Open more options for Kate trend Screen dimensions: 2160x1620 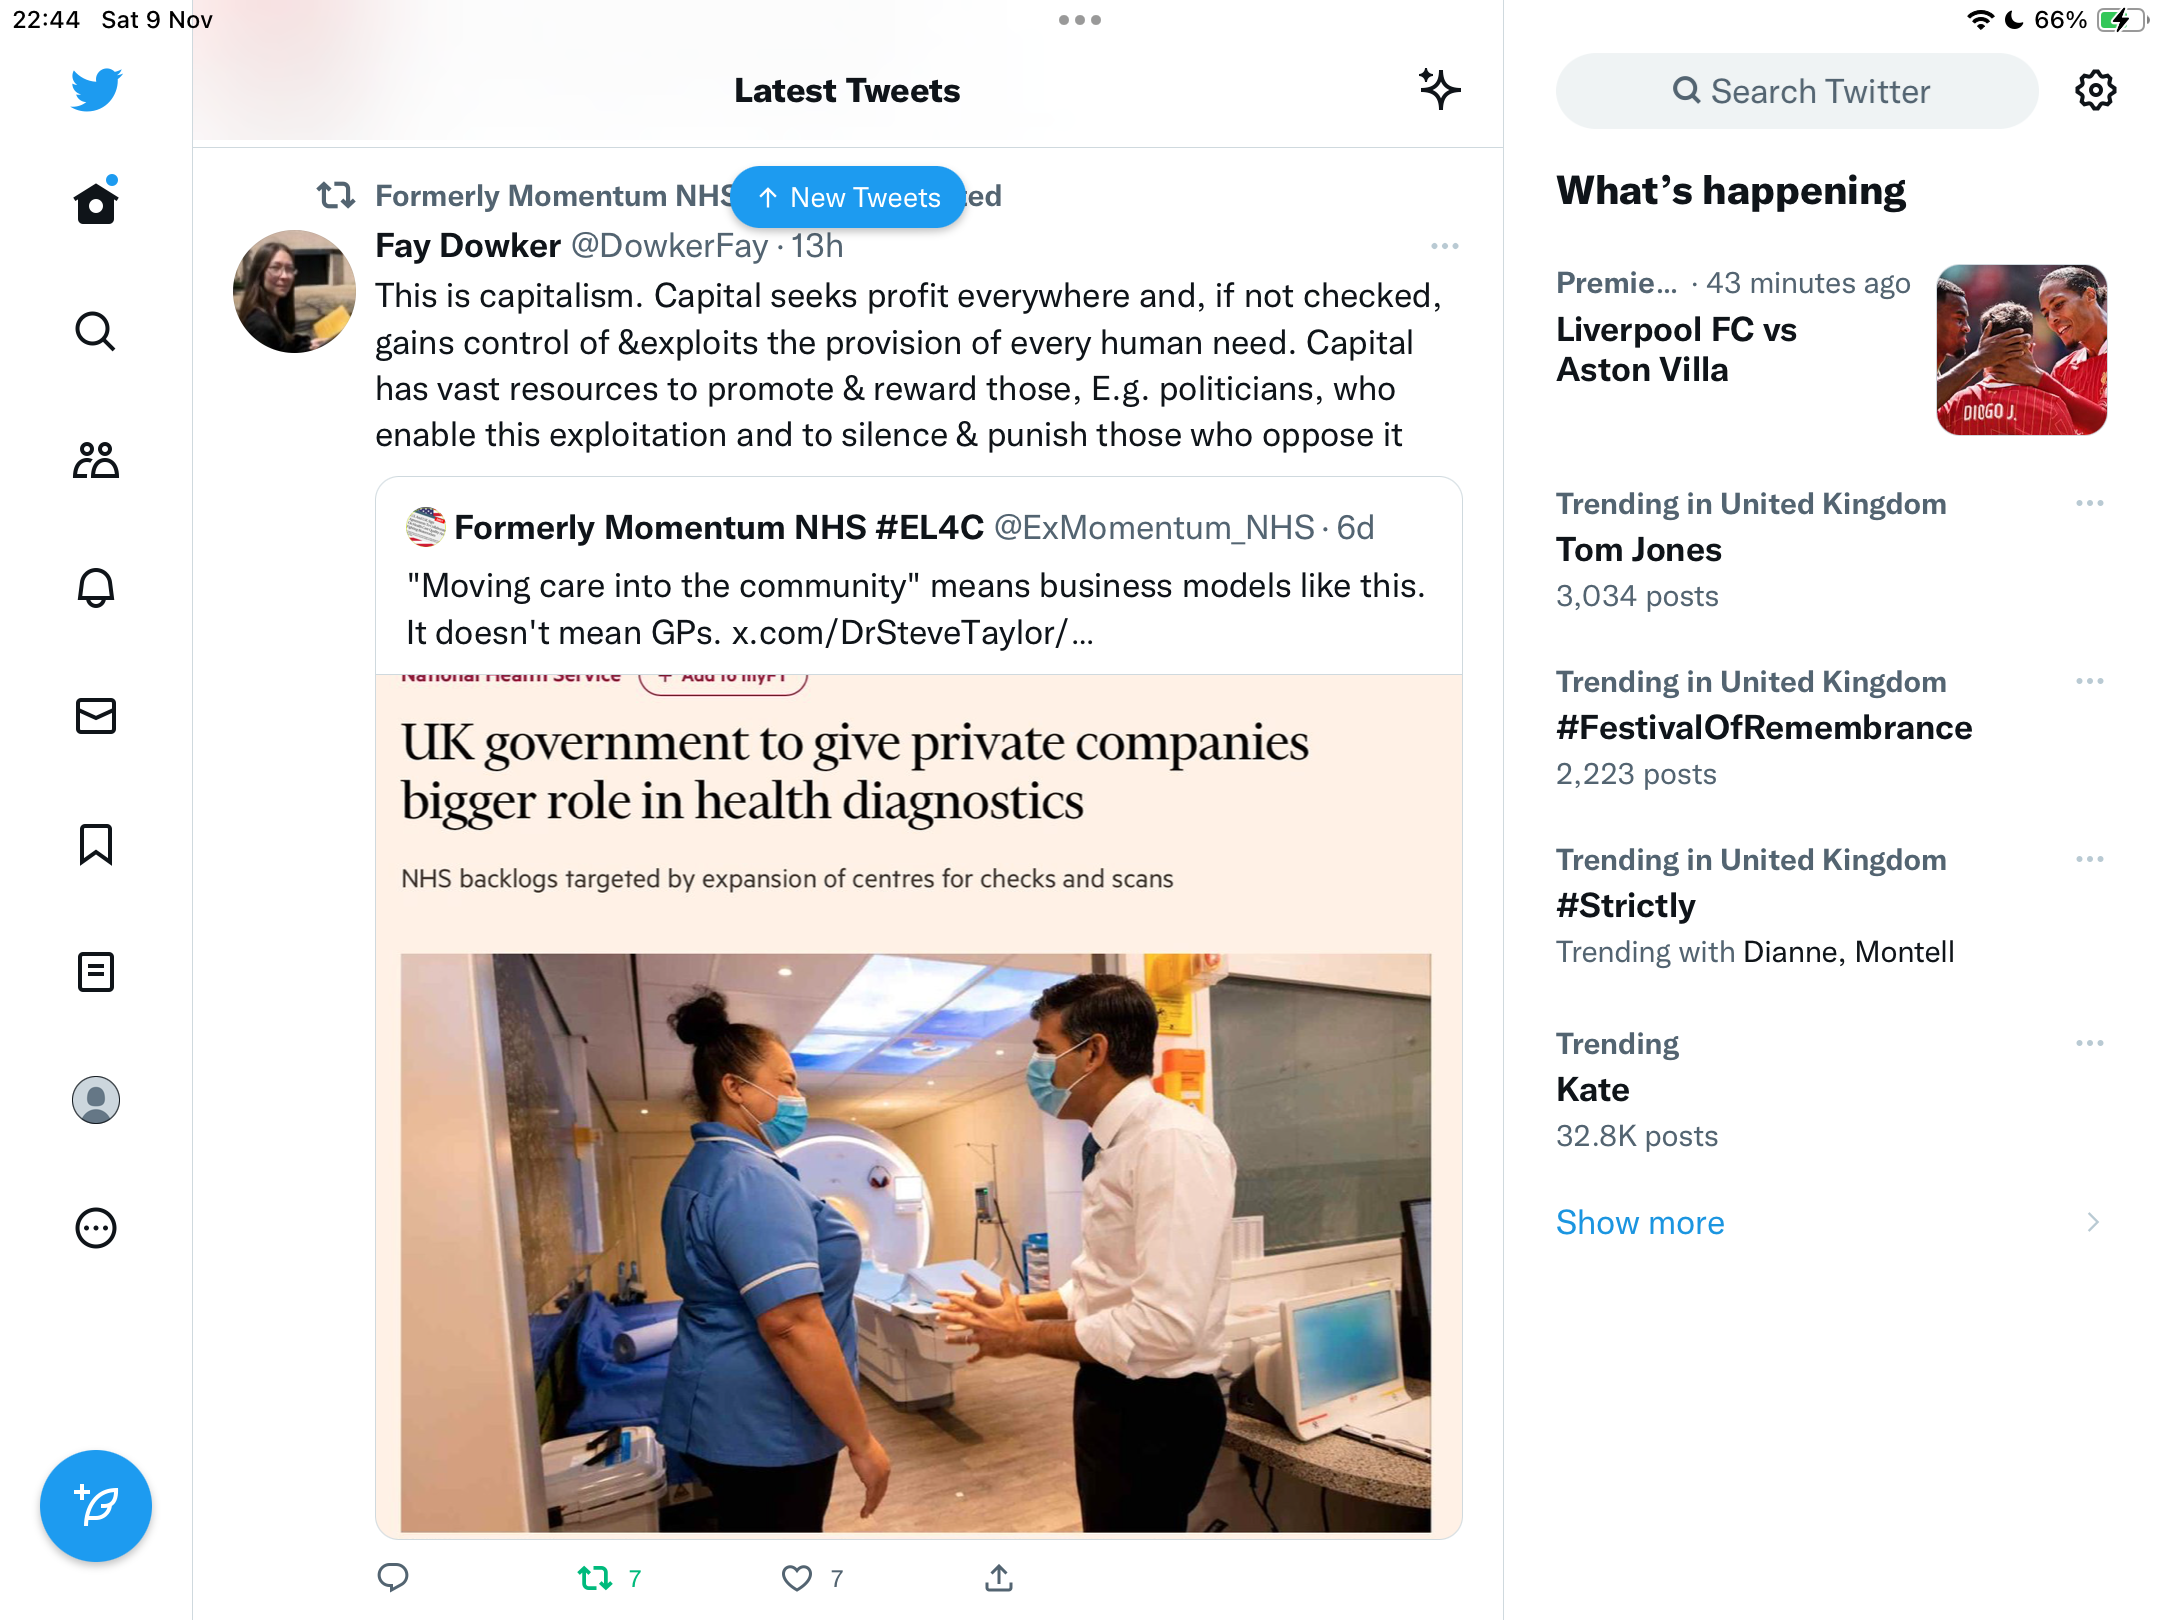[2089, 1043]
